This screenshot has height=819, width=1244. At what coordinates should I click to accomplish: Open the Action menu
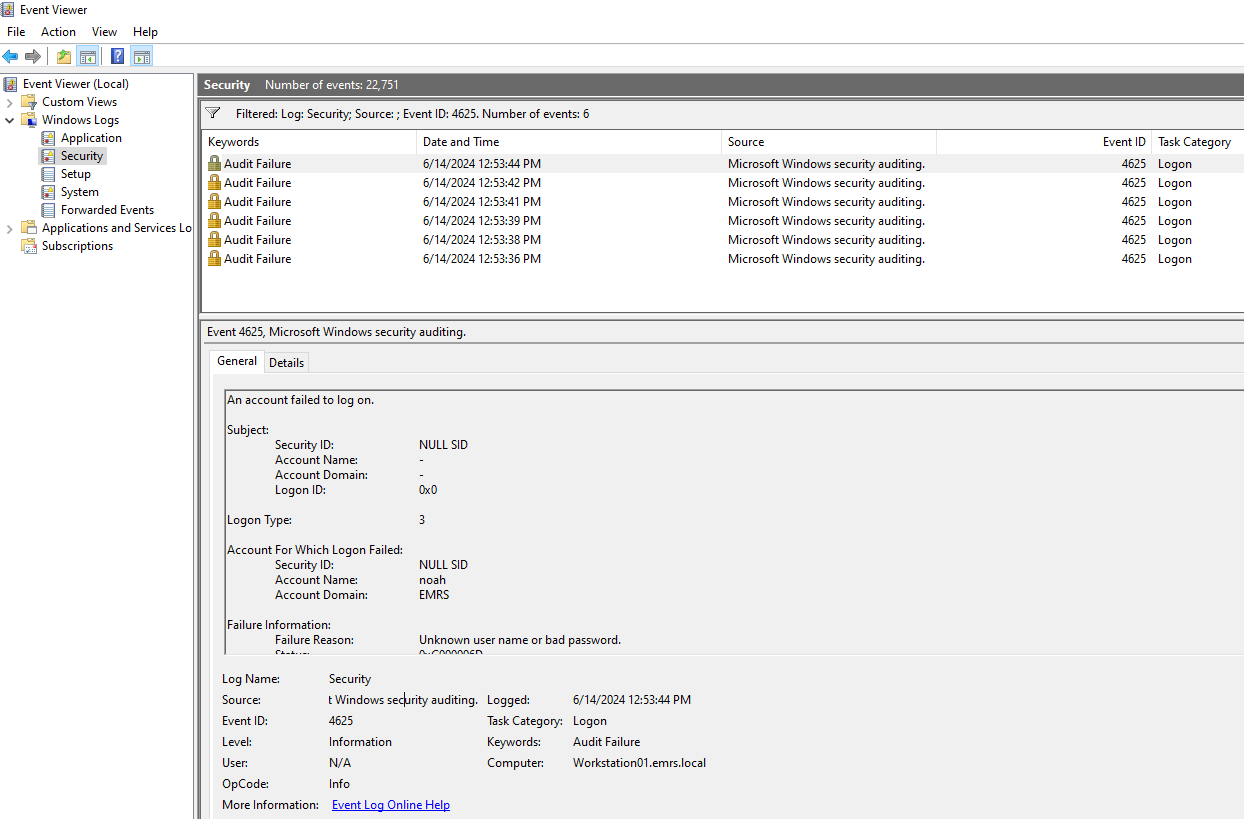coord(58,32)
